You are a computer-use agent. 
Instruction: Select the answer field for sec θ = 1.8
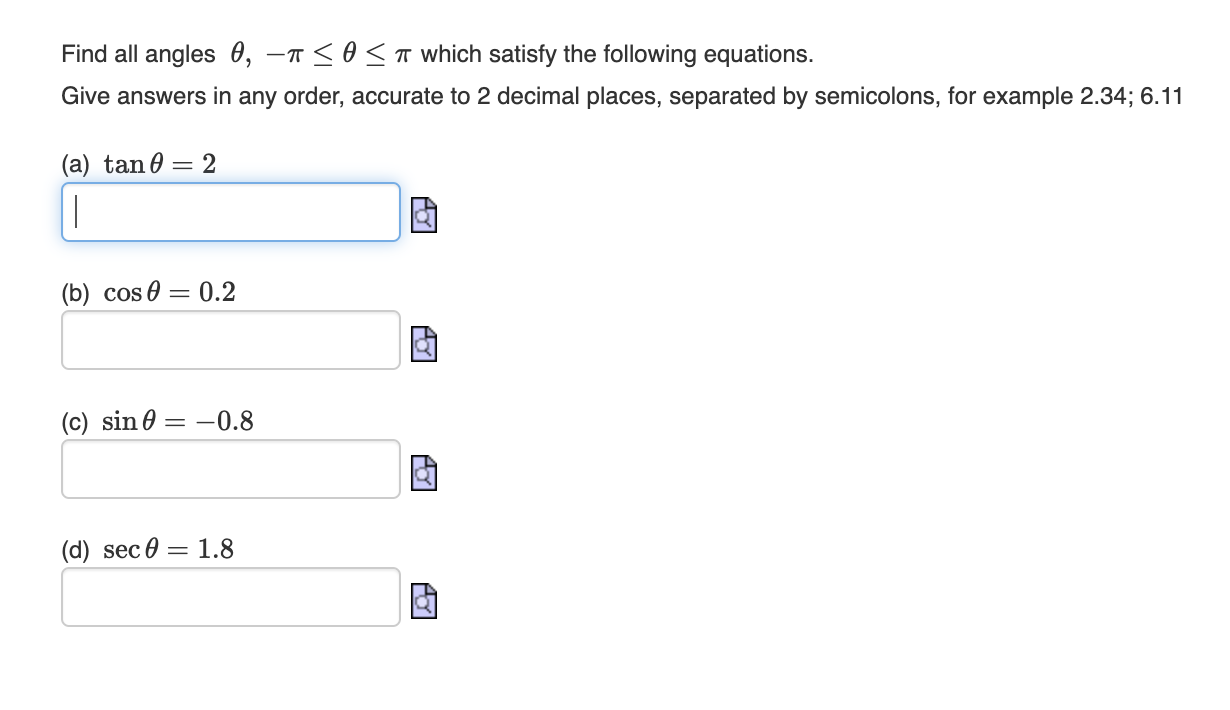[230, 596]
